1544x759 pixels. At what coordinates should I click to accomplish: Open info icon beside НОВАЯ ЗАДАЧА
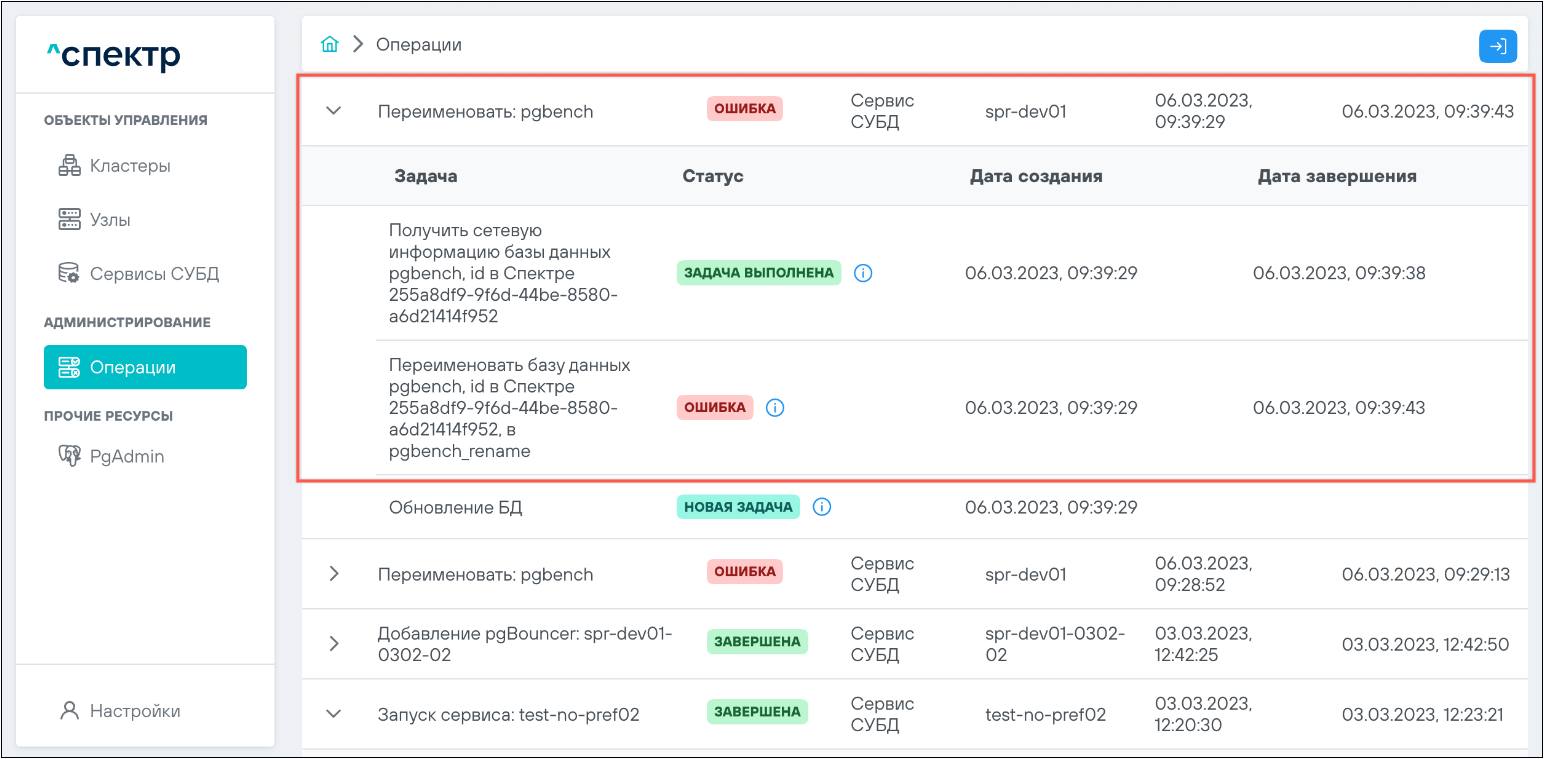tap(822, 507)
